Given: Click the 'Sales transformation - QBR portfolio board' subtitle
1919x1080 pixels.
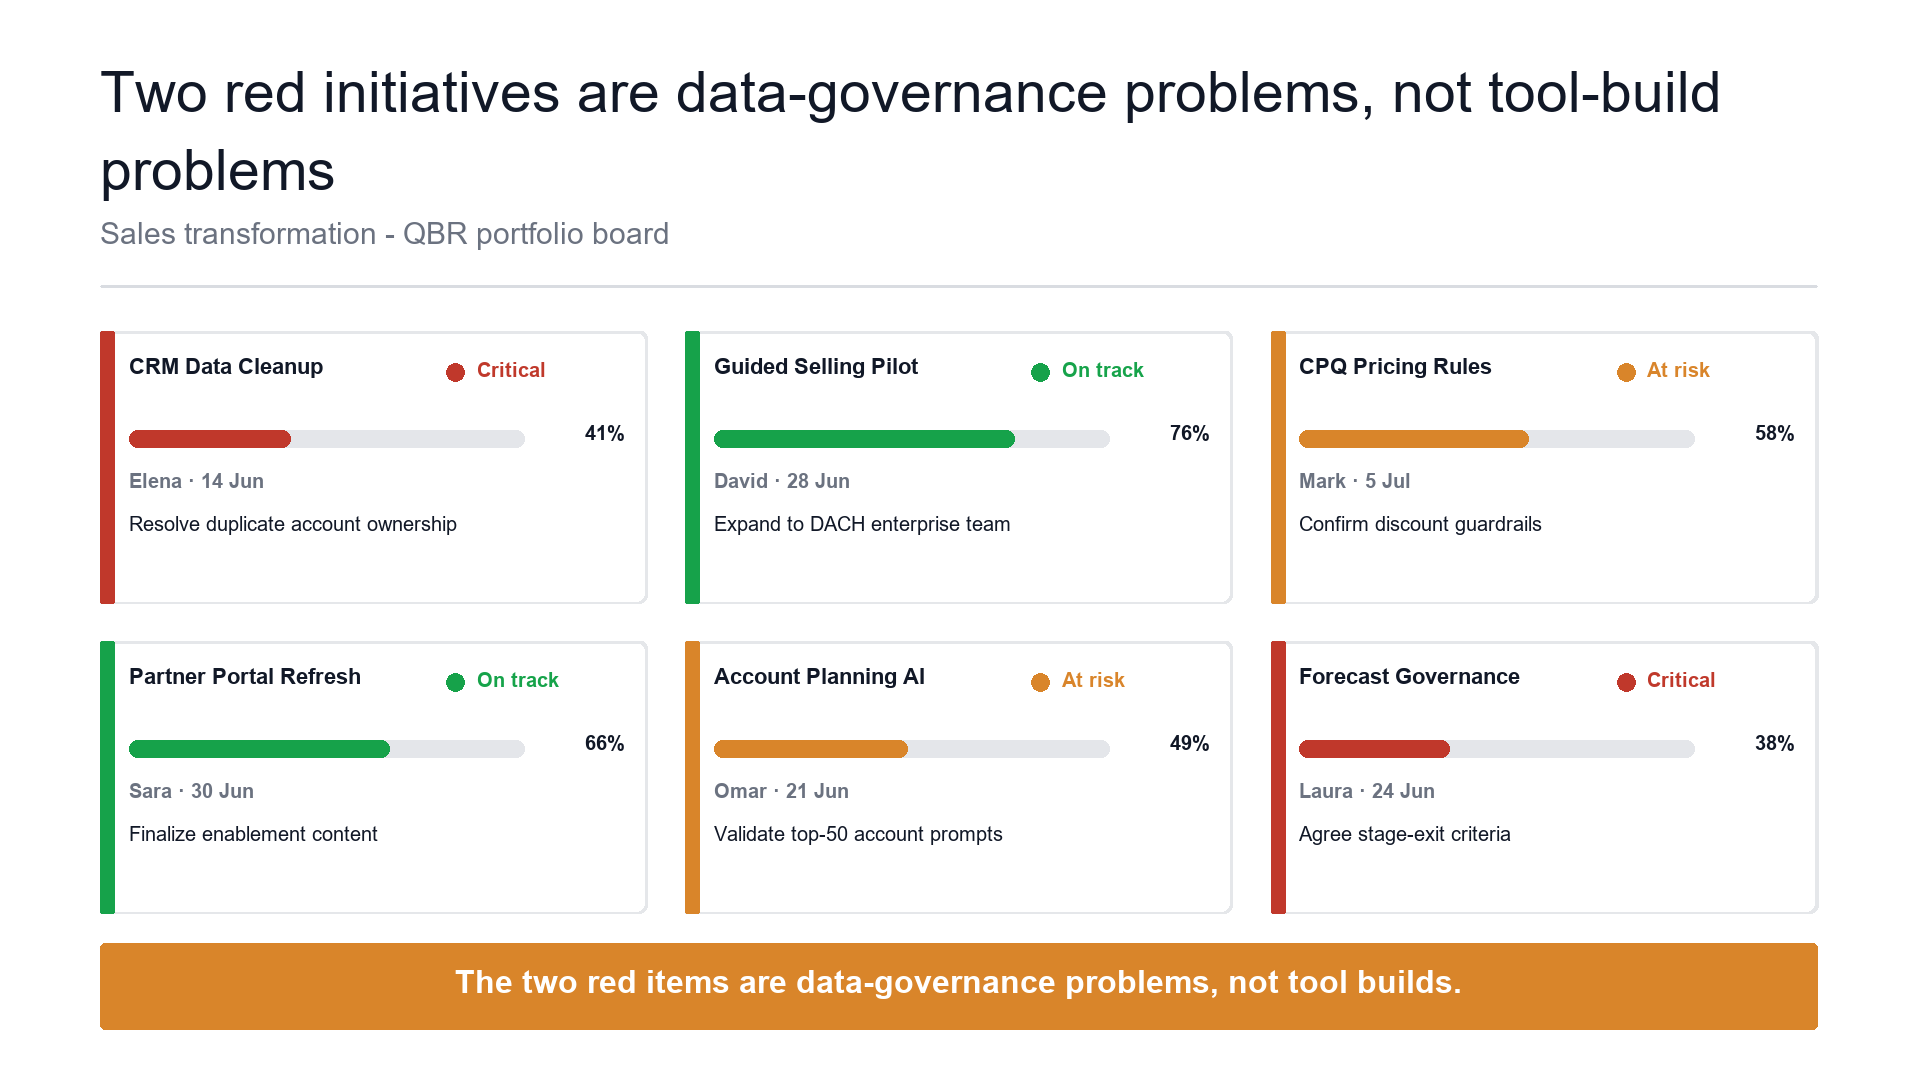Looking at the screenshot, I should tap(385, 234).
